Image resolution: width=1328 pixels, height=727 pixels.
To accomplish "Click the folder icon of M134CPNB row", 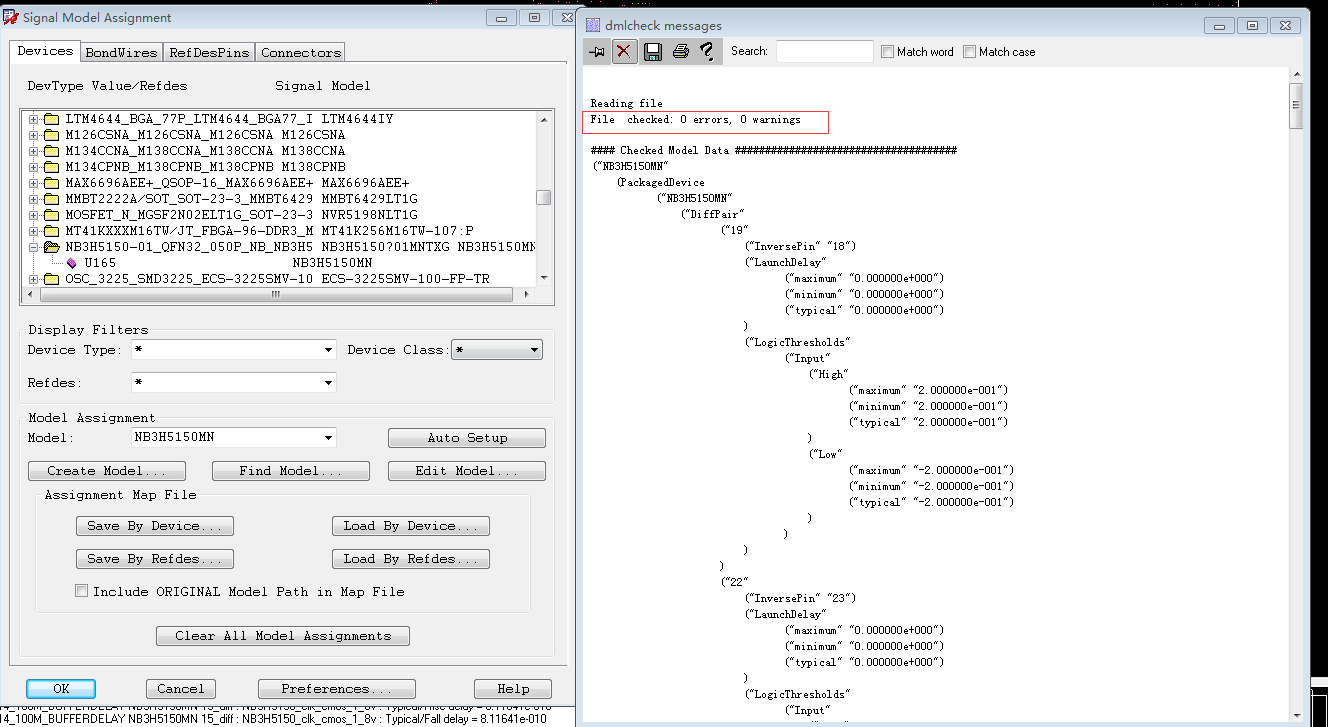I will tap(51, 167).
